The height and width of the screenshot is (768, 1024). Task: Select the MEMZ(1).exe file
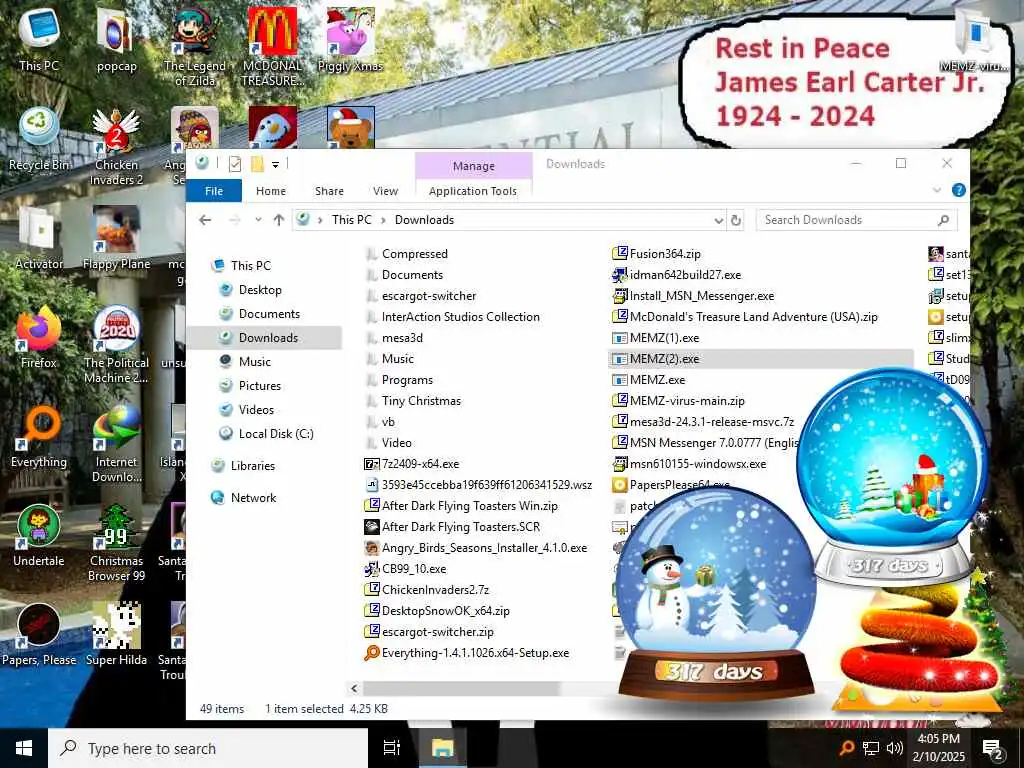click(664, 338)
